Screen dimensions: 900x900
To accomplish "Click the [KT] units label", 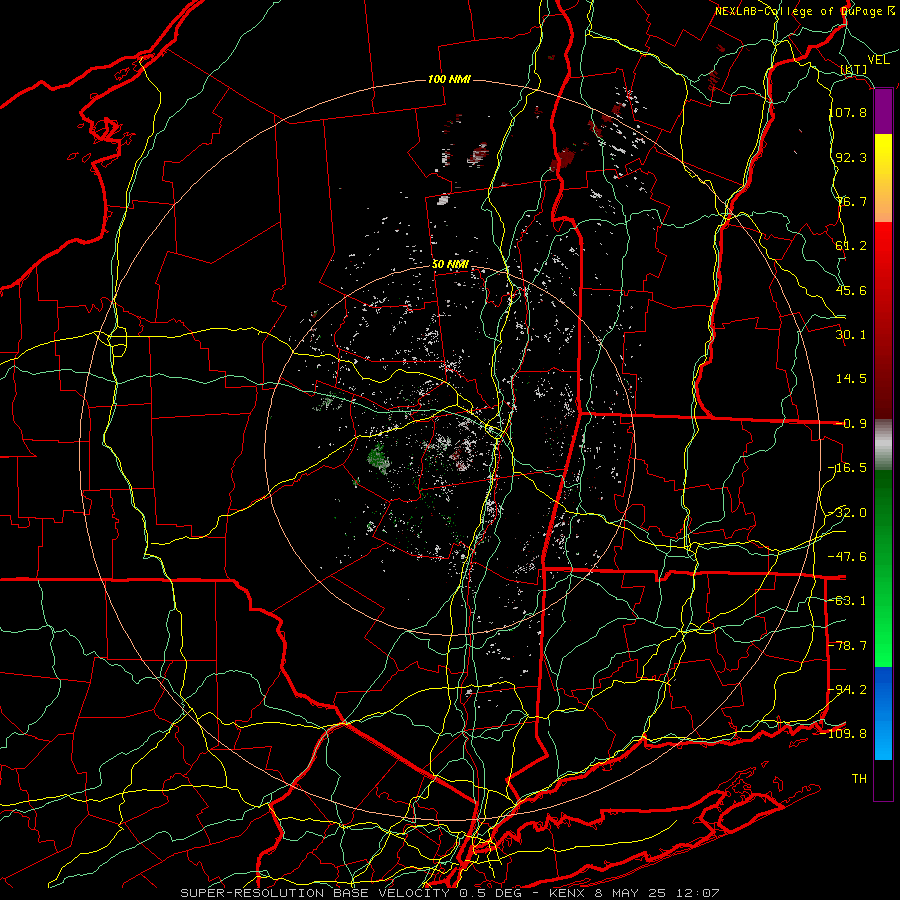I will [x=854, y=69].
